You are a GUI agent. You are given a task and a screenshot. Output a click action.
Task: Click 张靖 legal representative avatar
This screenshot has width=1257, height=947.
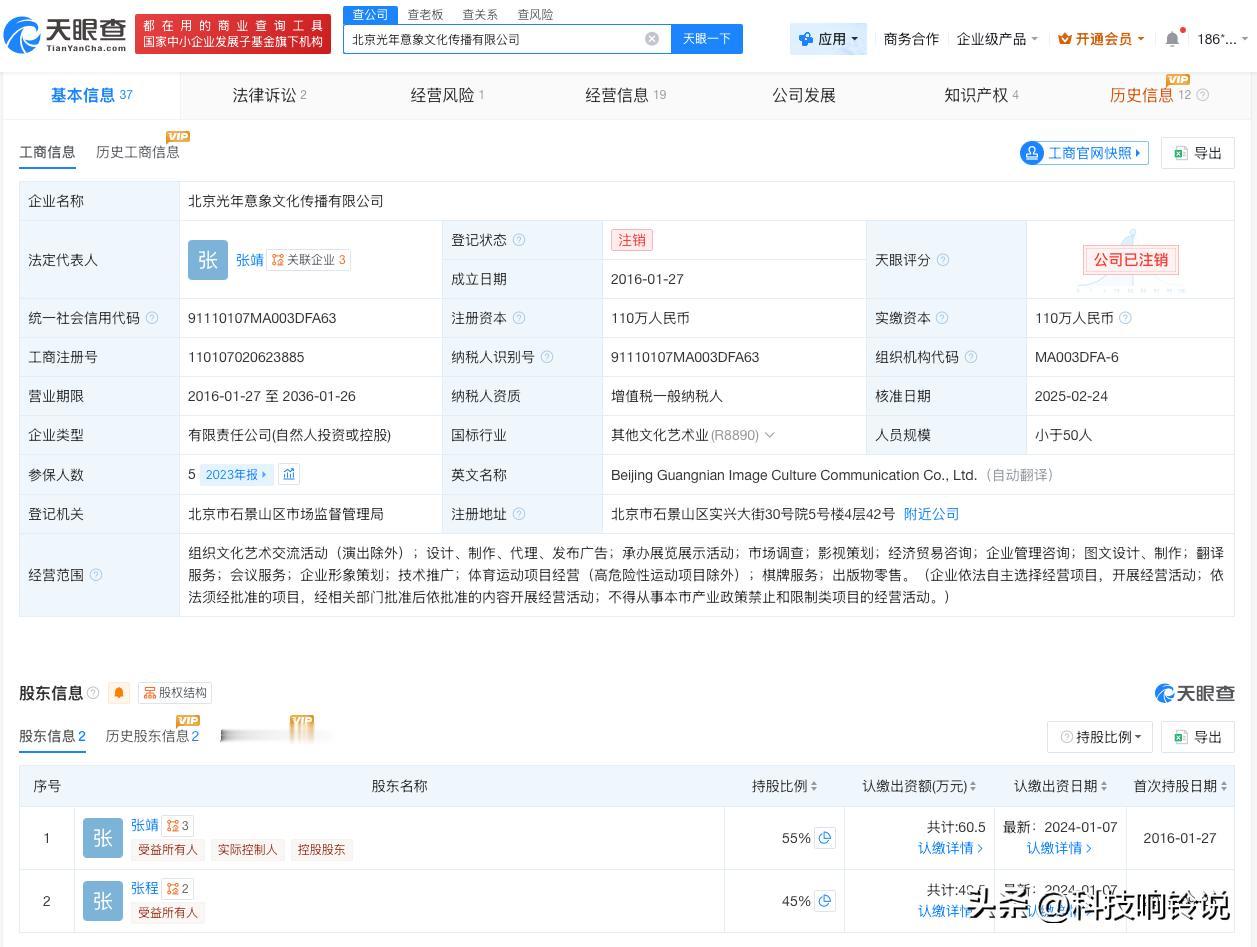208,260
